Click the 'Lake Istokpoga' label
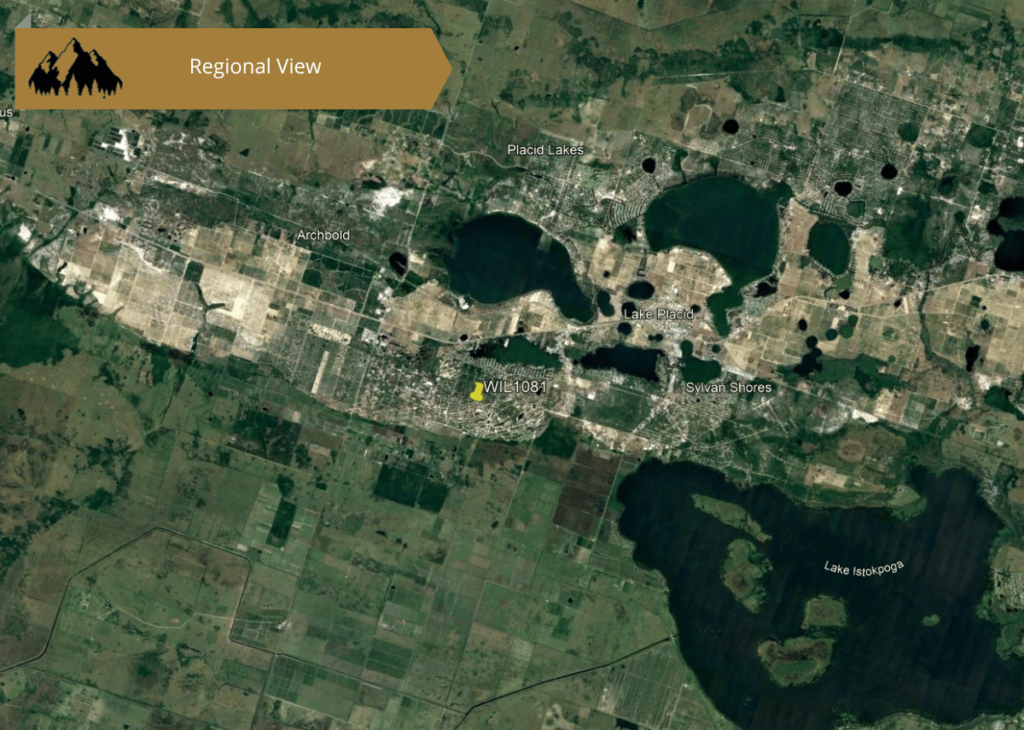Screen dimensions: 1024x730 point(863,569)
